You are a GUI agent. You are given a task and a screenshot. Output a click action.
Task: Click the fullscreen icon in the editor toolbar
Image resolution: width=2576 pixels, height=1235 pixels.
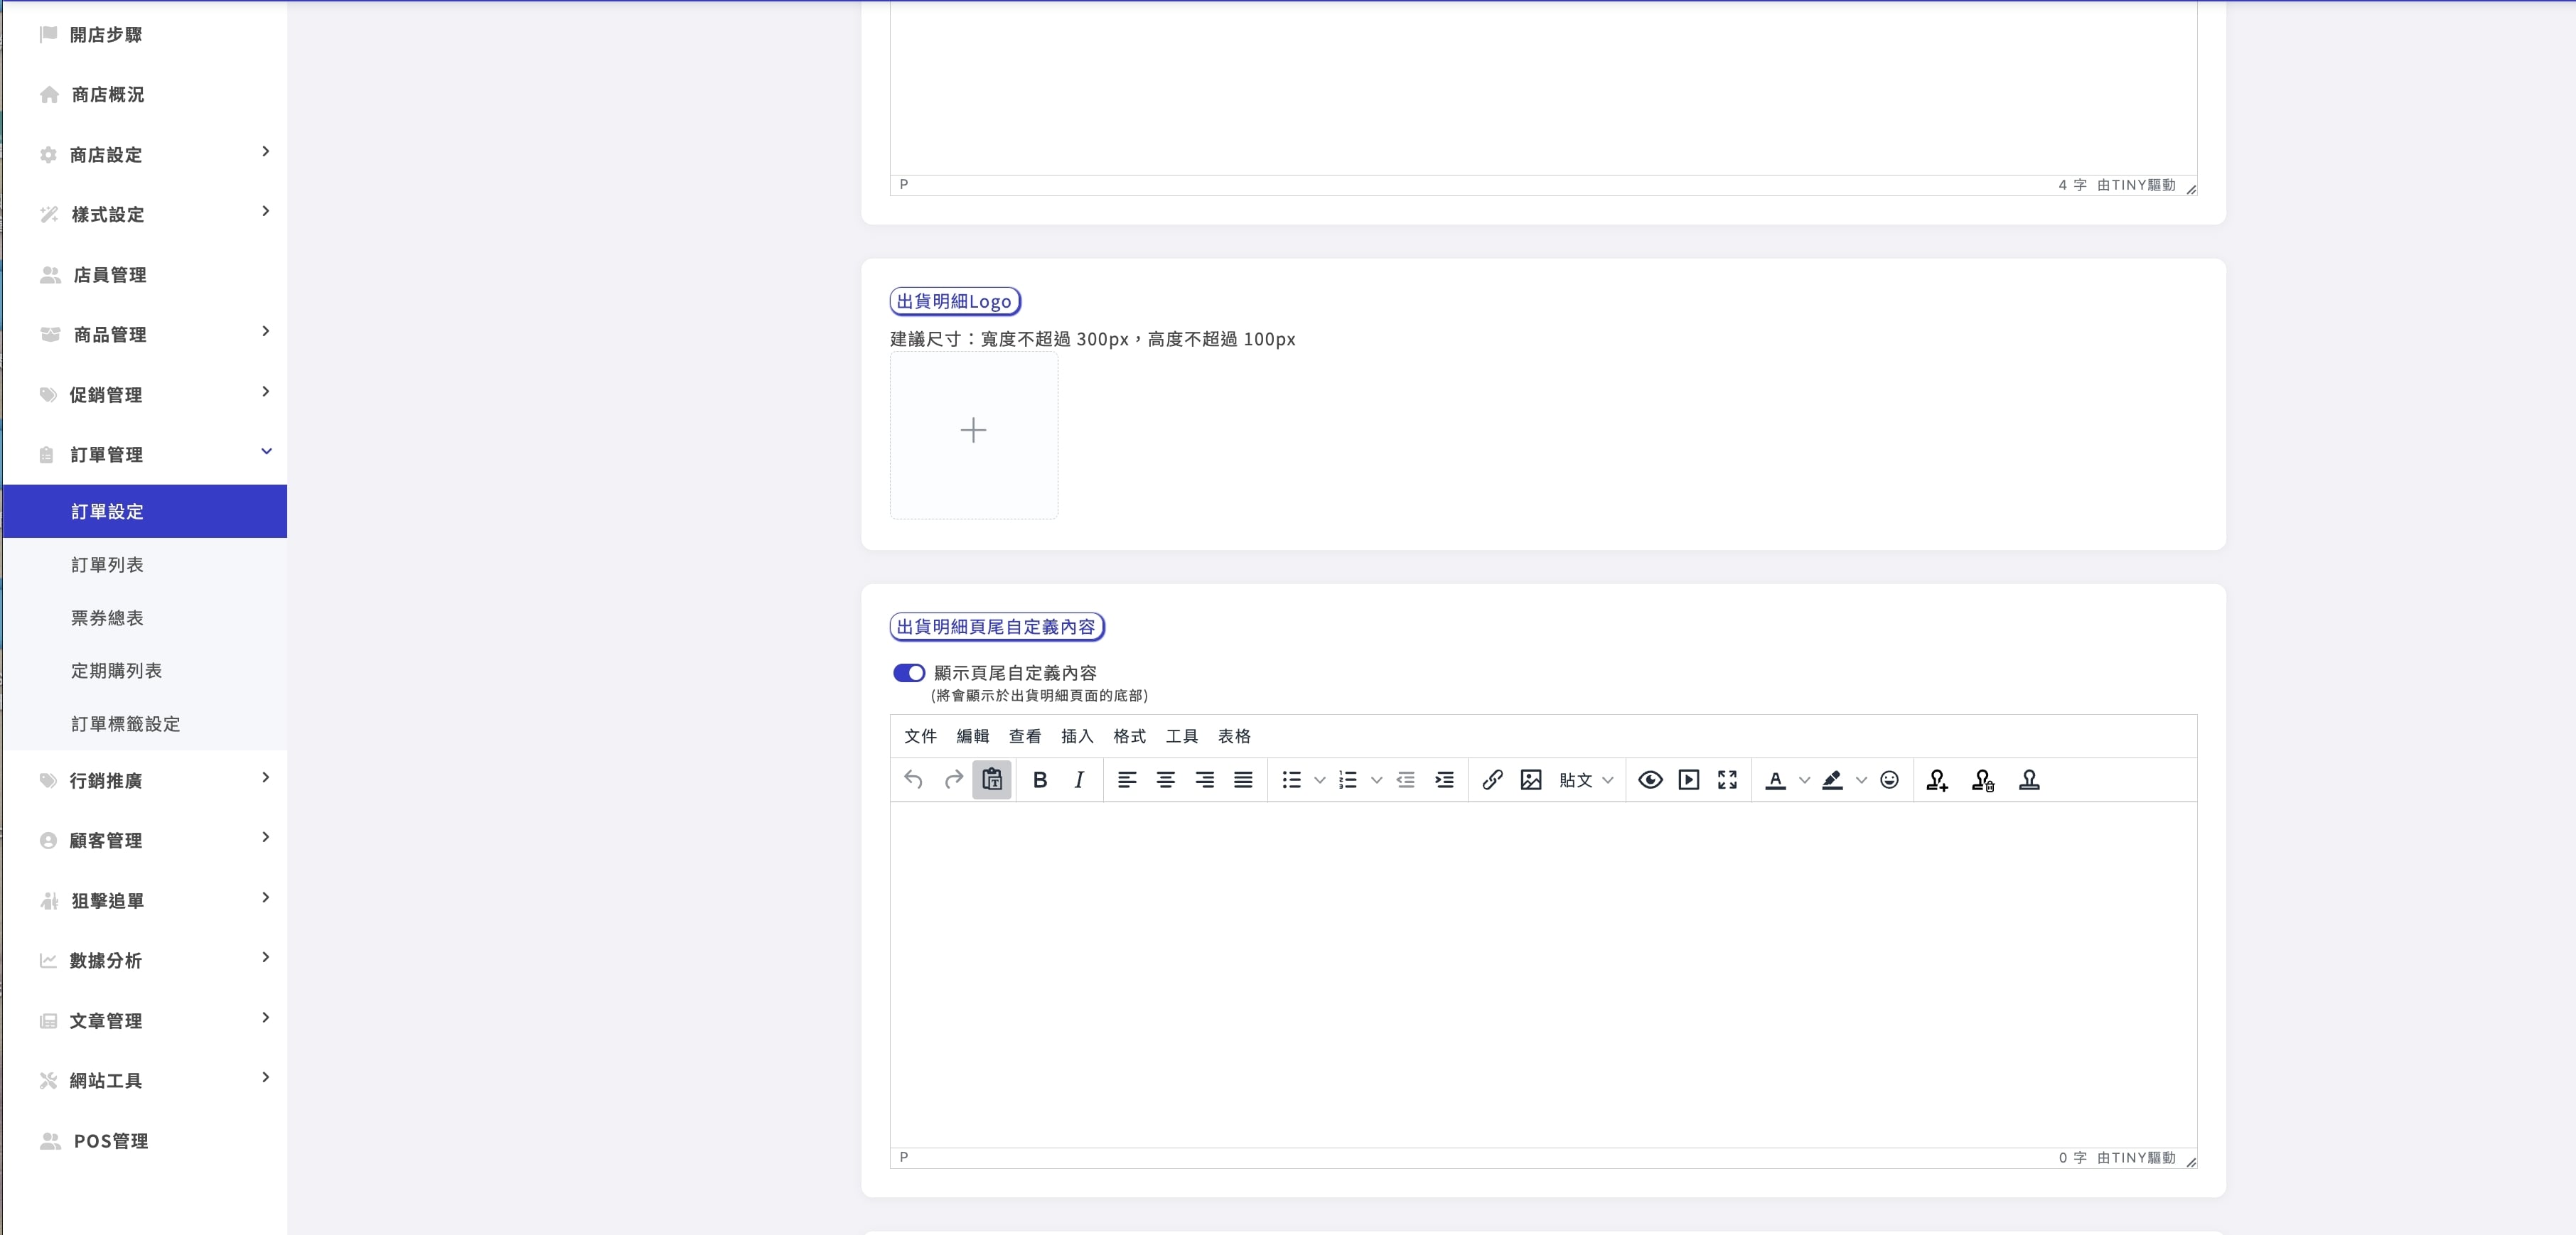click(x=1727, y=780)
